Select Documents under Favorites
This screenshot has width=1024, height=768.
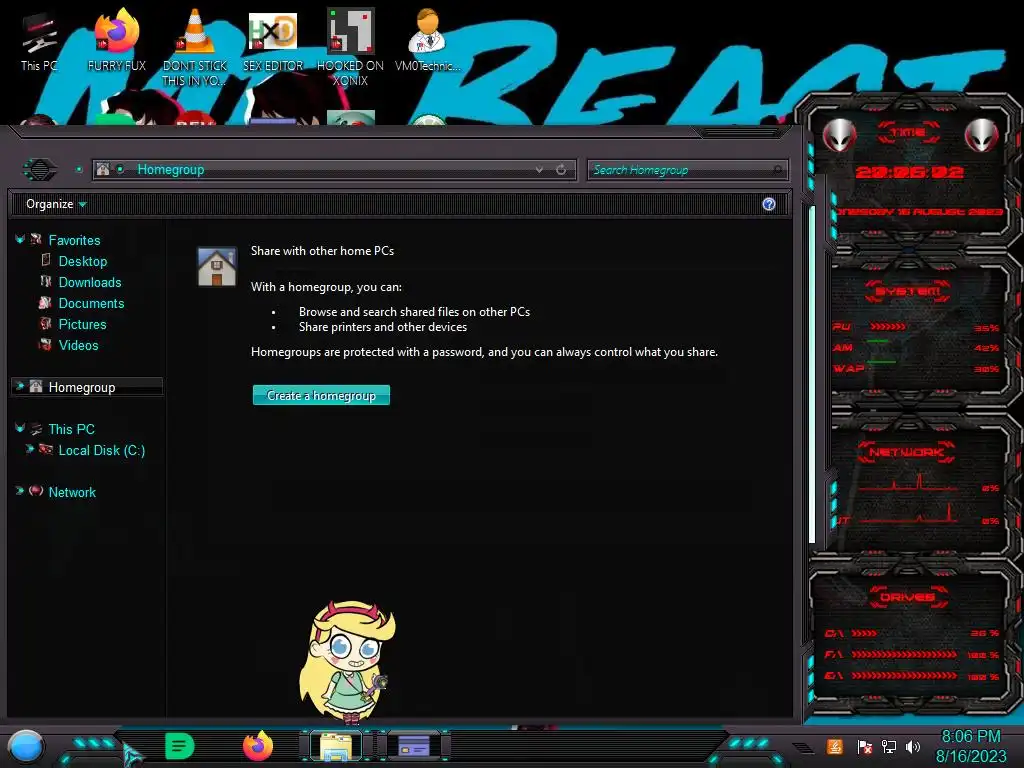pyautogui.click(x=91, y=303)
